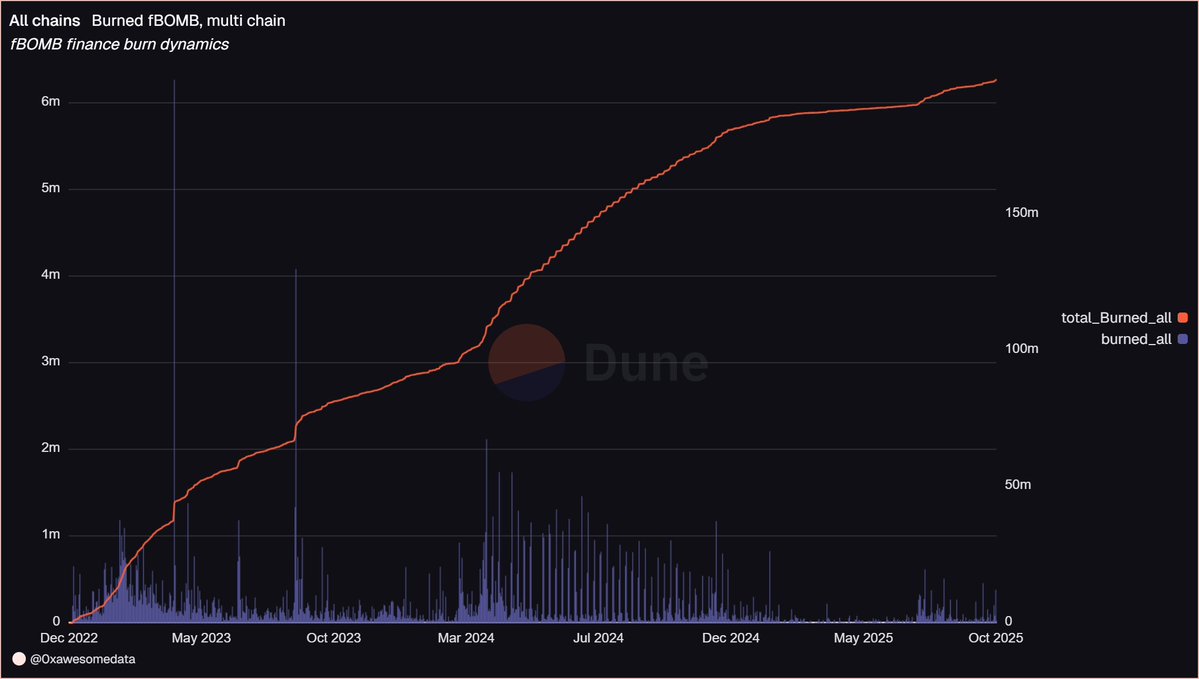This screenshot has width=1199, height=679.
Task: Click the orange total_Burned_all color swatch
Action: (x=1182, y=318)
